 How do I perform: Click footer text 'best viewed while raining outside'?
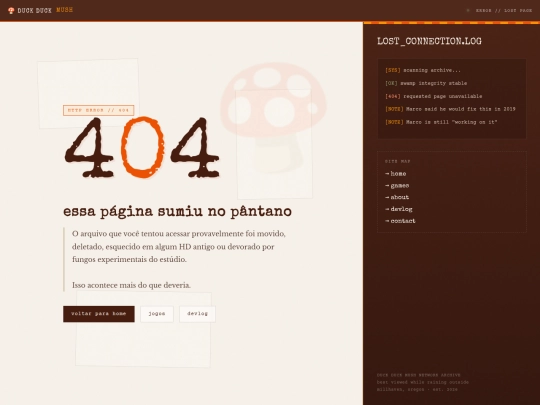[x=423, y=382]
